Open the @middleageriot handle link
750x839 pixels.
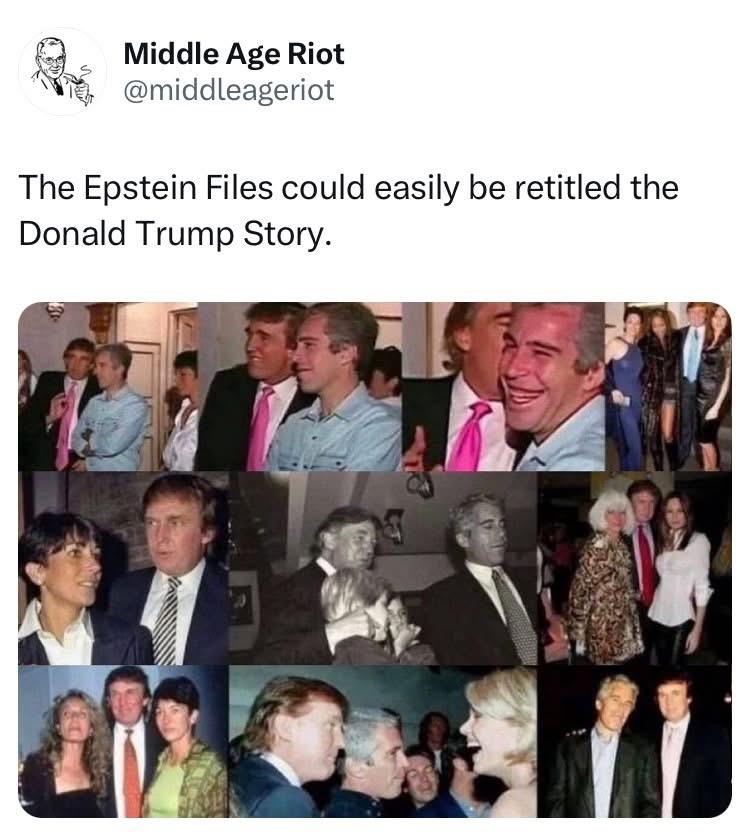228,89
